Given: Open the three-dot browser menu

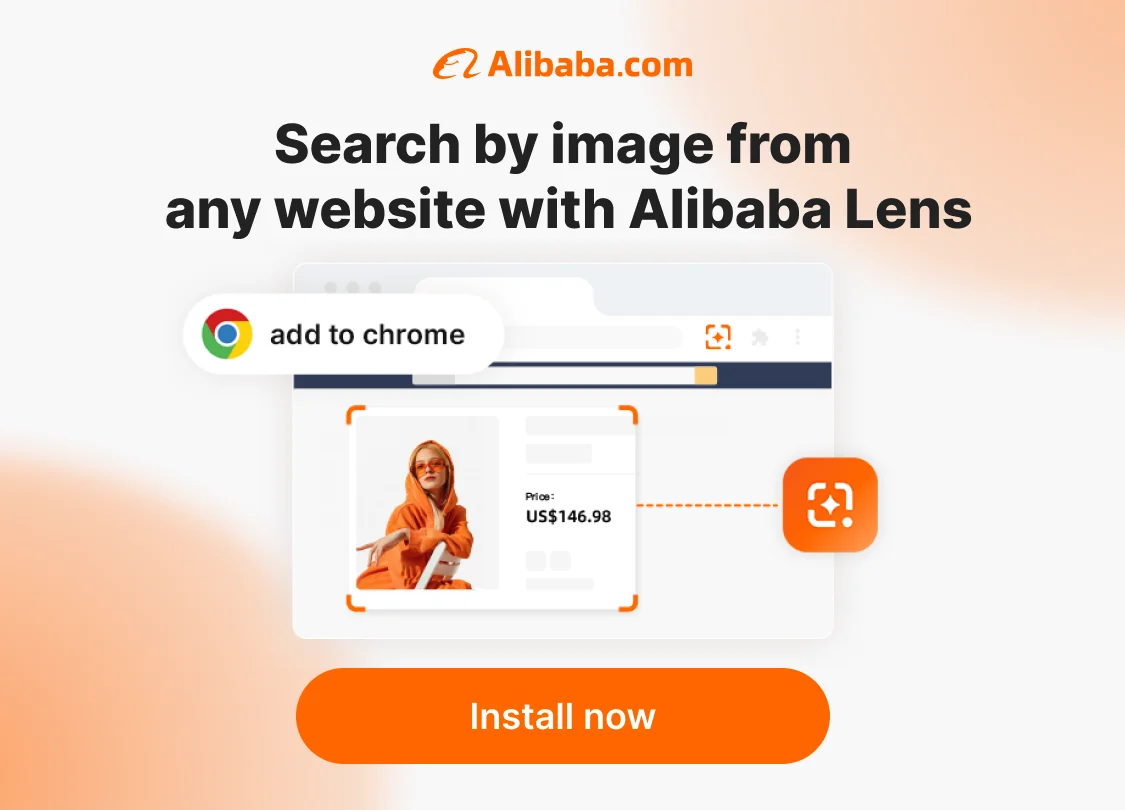Looking at the screenshot, I should click(x=798, y=336).
